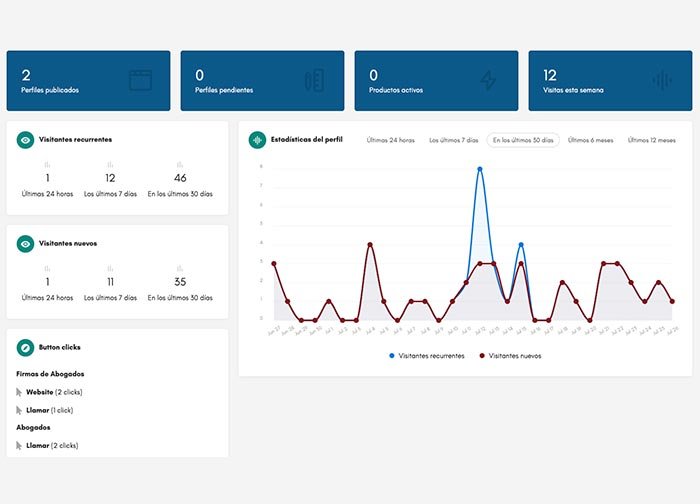Click the green icon beside Estadísticas del perfil
Viewport: 700px width, 504px height.
(257, 140)
